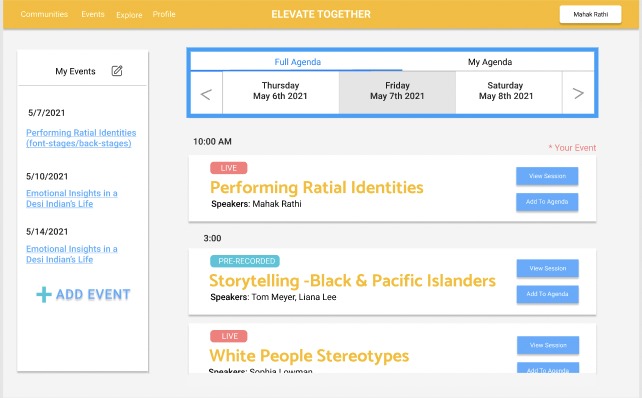Switch to the Full Agenda tab

pos(297,62)
